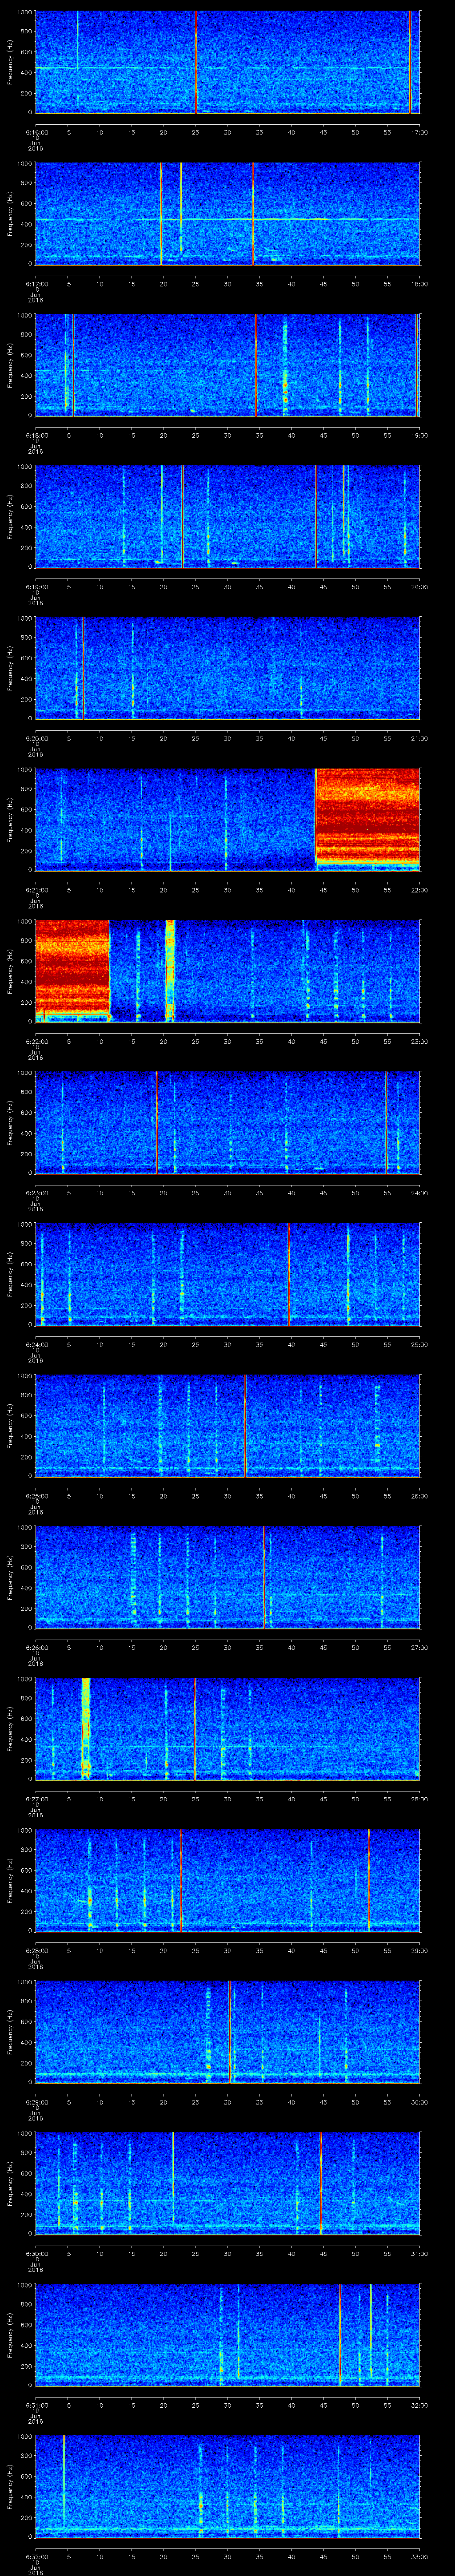Select the spectrogram panel starting at 6:30:00
This screenshot has height=2576, width=455.
coord(227,2184)
